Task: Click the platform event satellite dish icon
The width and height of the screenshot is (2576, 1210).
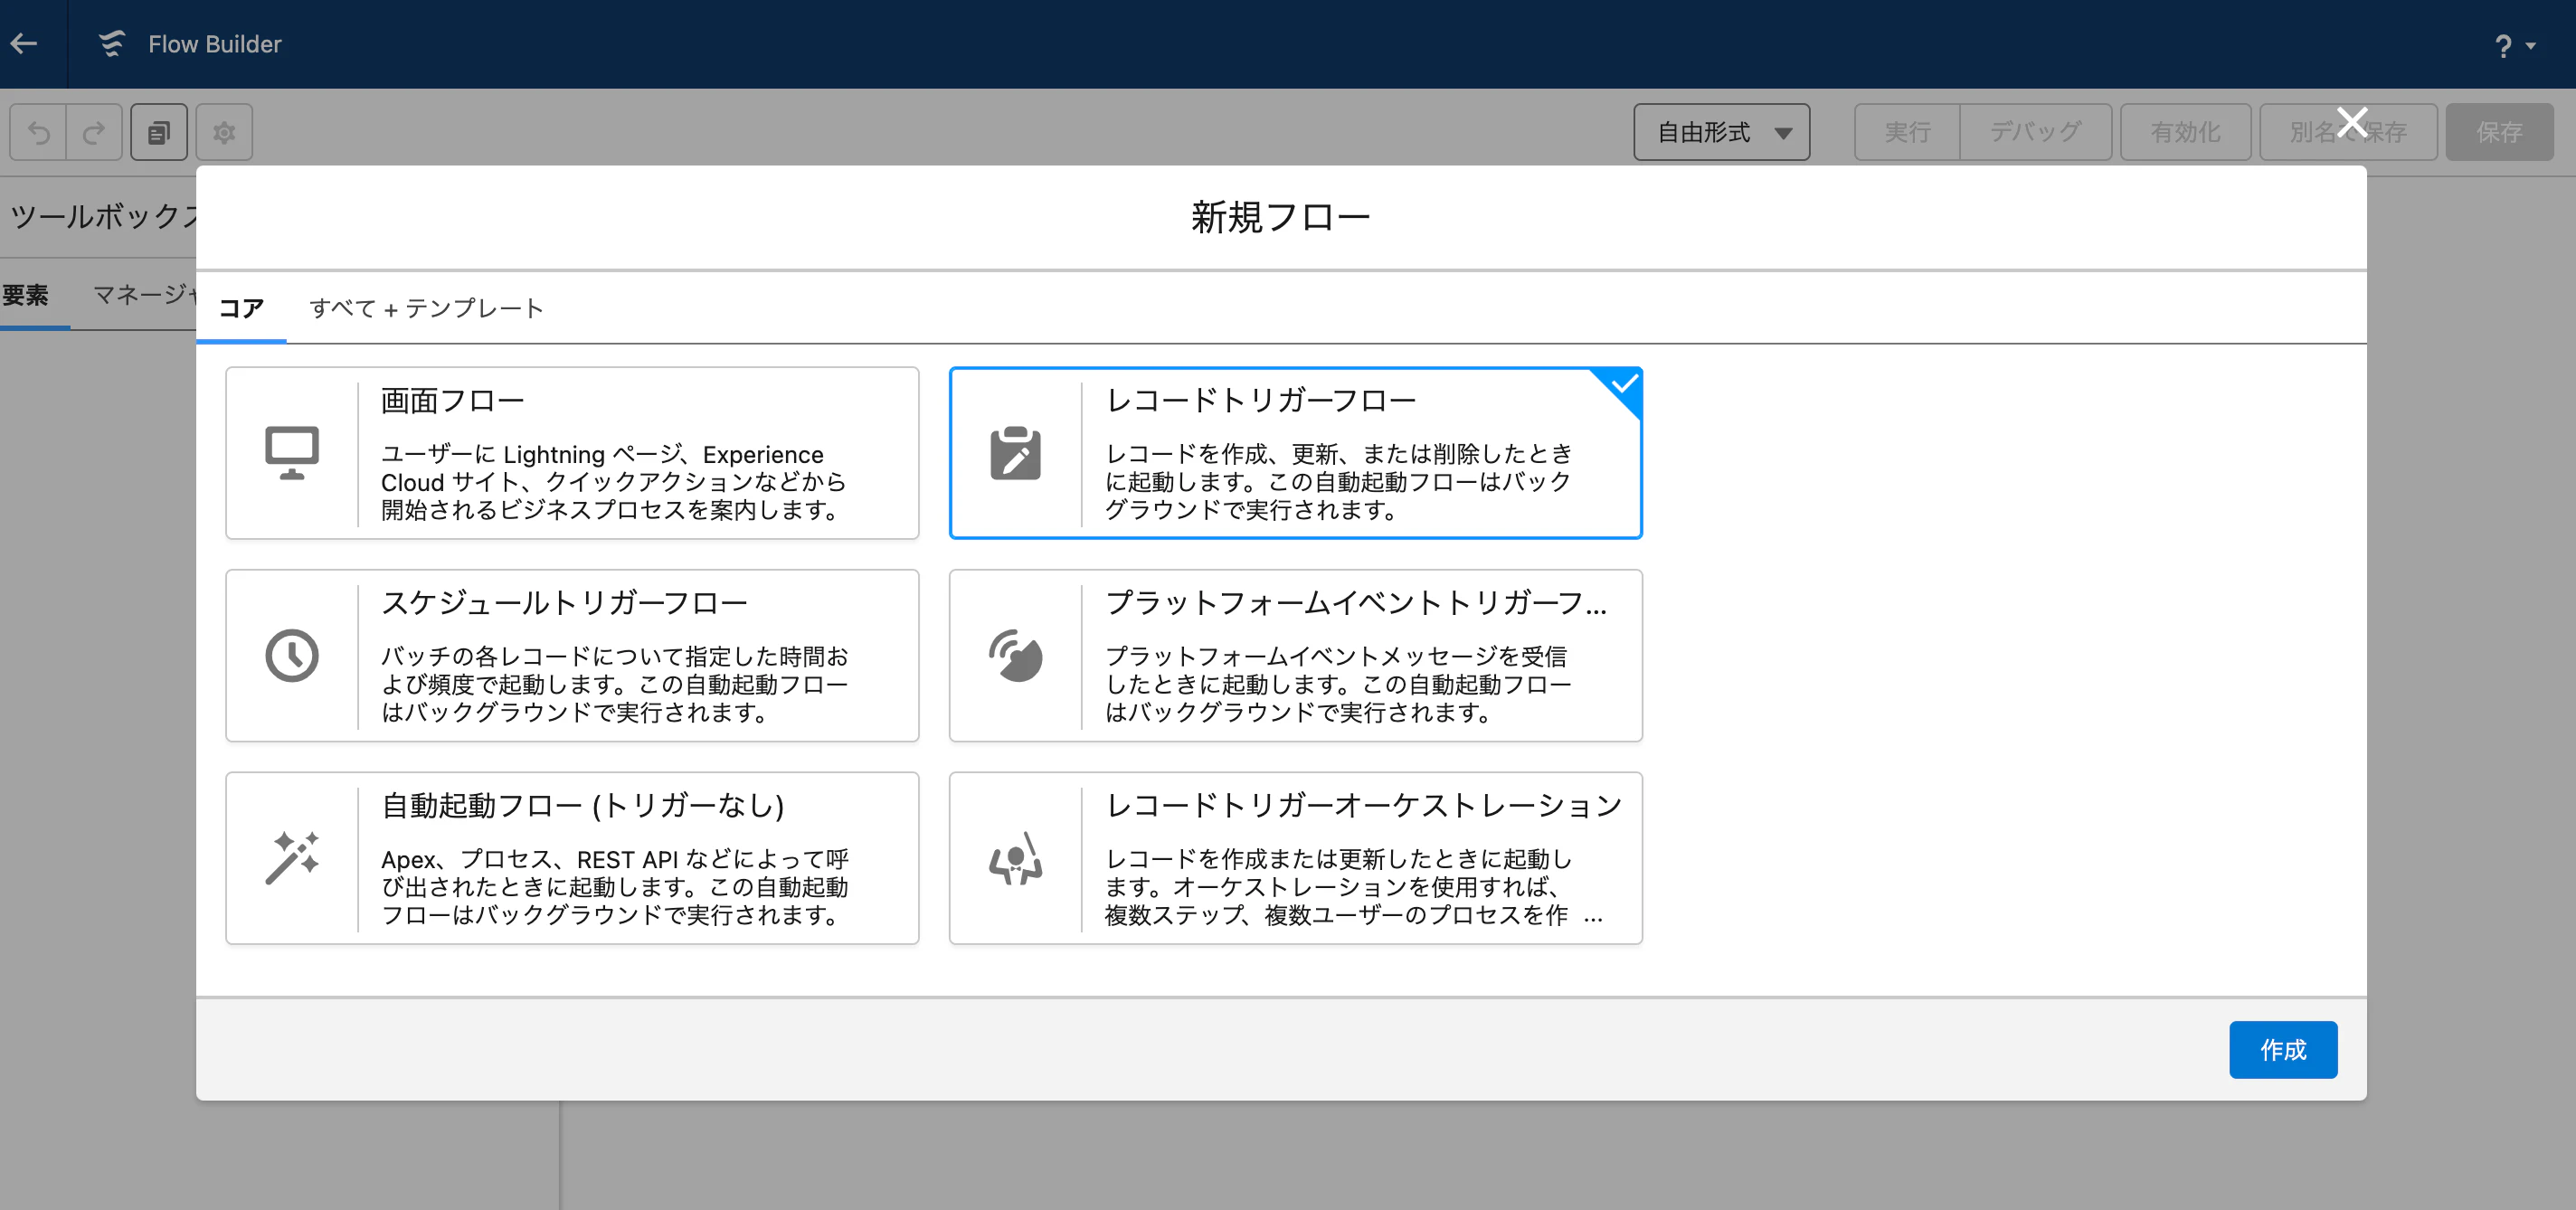Action: [1015, 656]
